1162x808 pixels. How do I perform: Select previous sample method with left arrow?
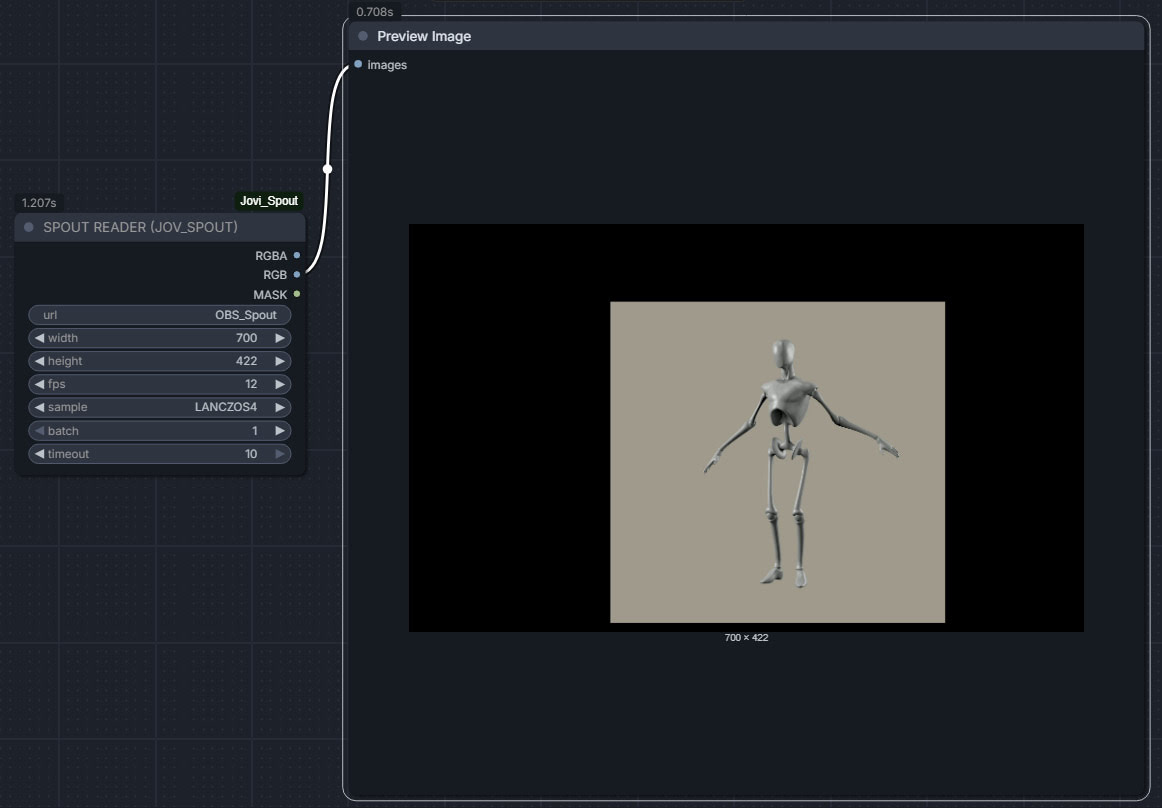[x=39, y=407]
